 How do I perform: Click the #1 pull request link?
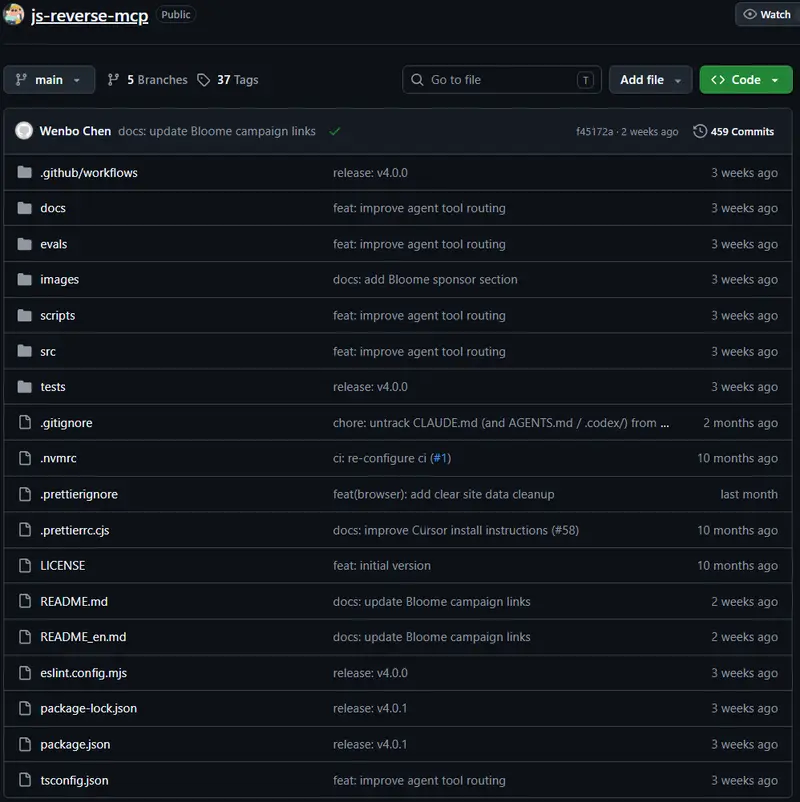[440, 458]
